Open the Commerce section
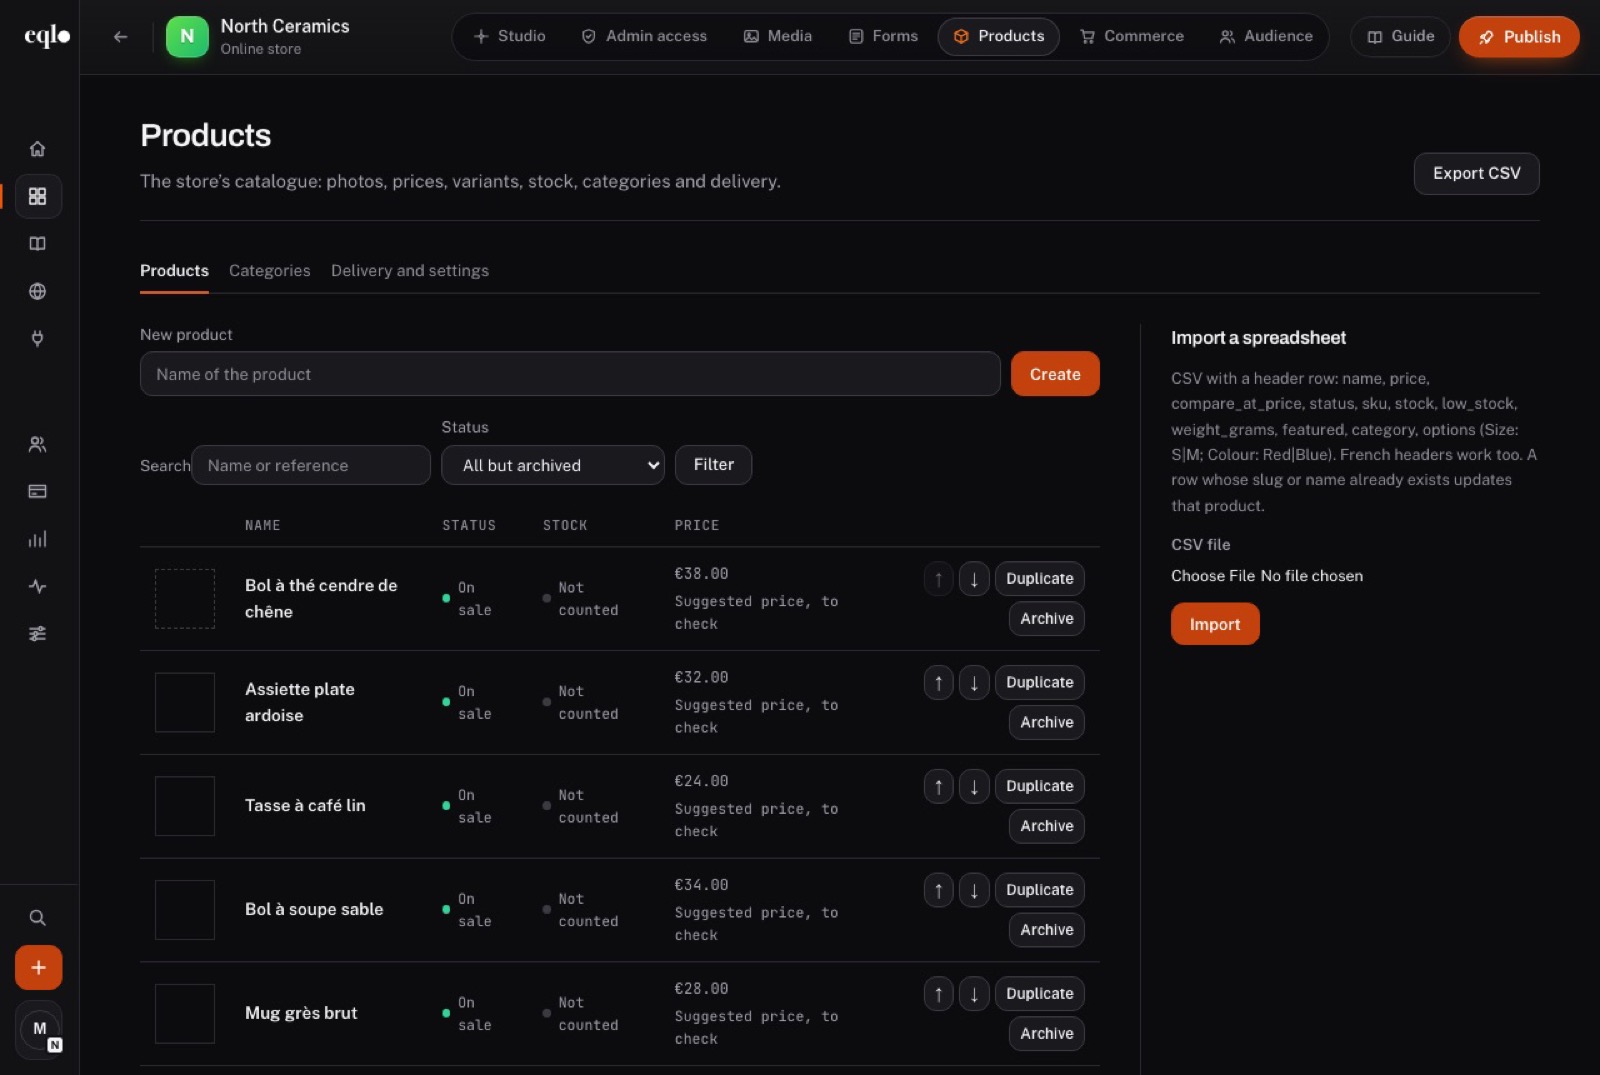This screenshot has height=1075, width=1600. coord(1132,37)
